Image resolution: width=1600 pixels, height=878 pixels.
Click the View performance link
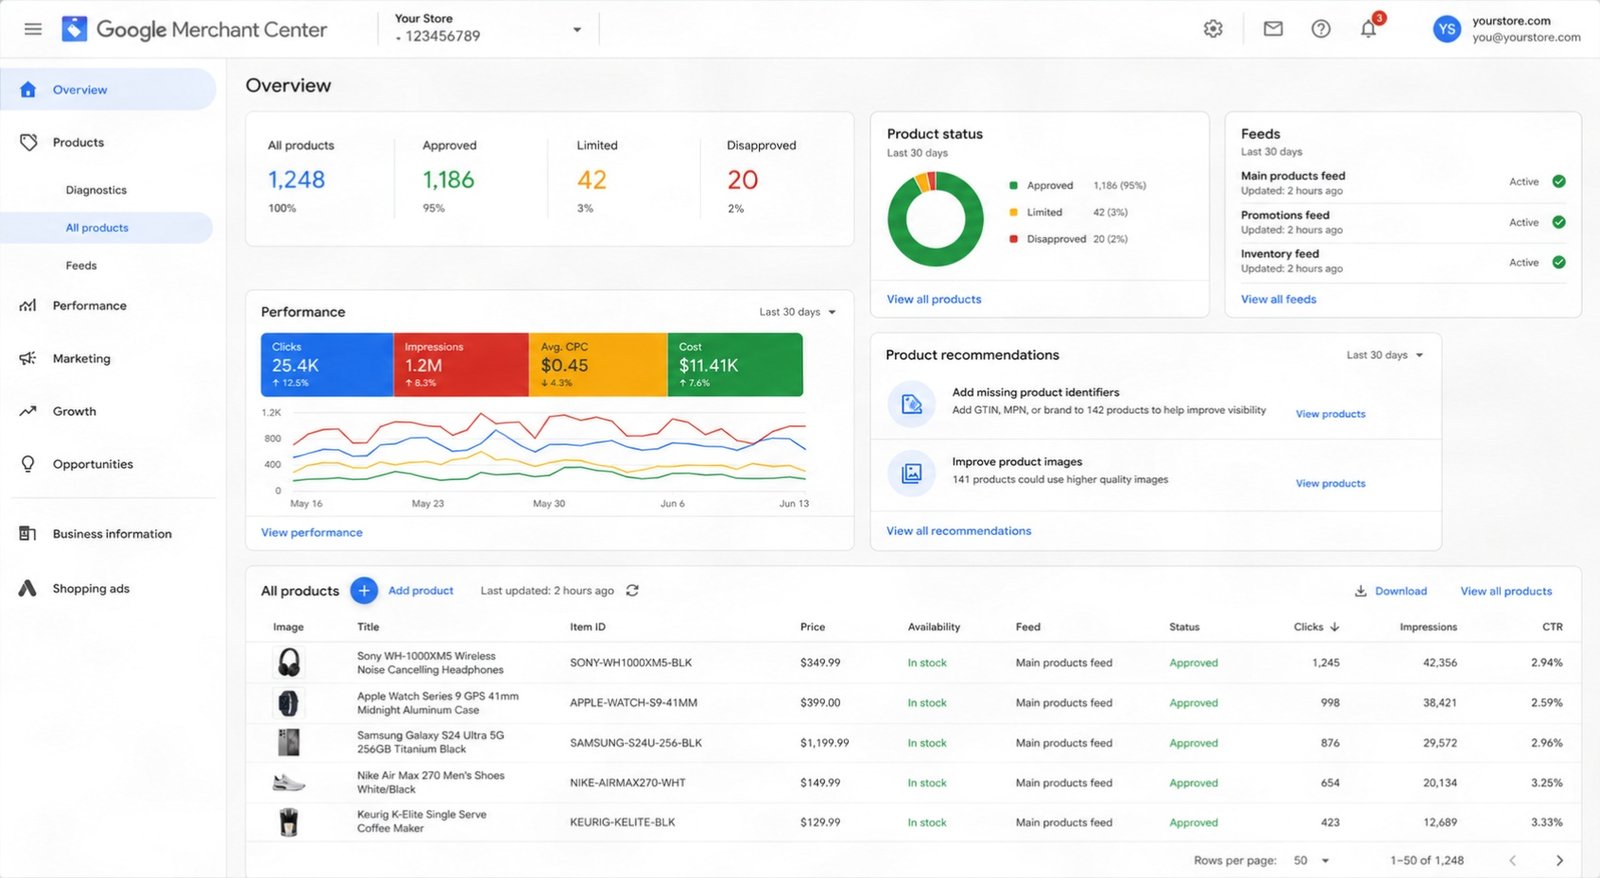312,532
